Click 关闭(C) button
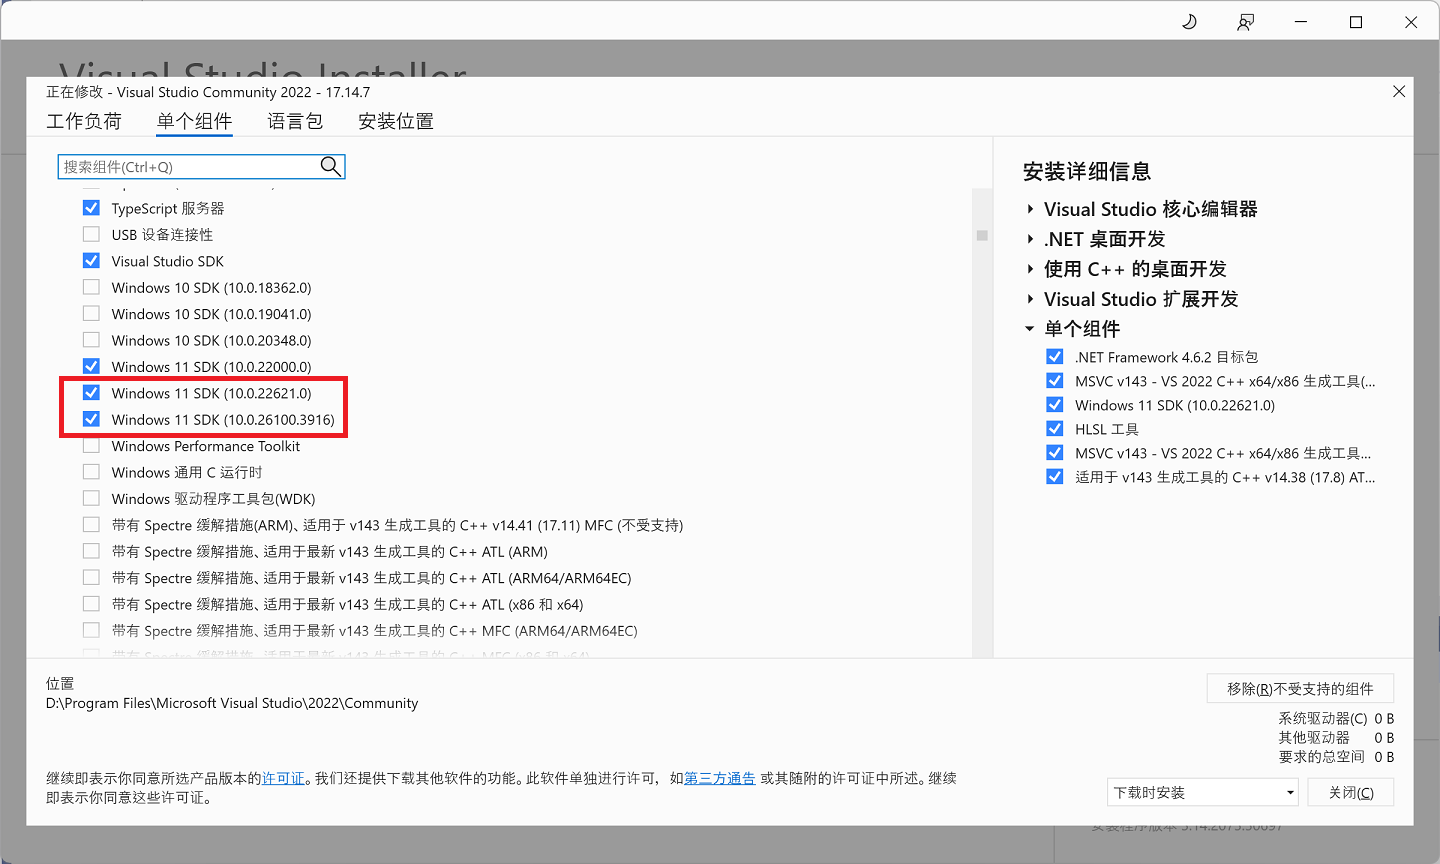This screenshot has width=1440, height=864. pos(1351,792)
